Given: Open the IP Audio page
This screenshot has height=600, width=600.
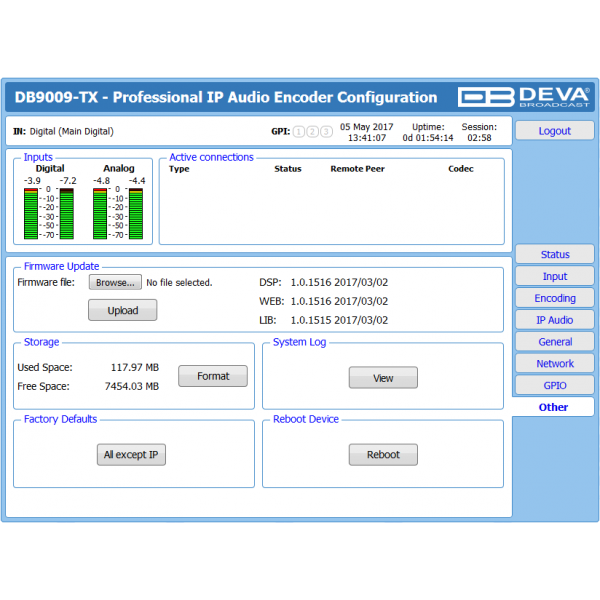Looking at the screenshot, I should [554, 320].
